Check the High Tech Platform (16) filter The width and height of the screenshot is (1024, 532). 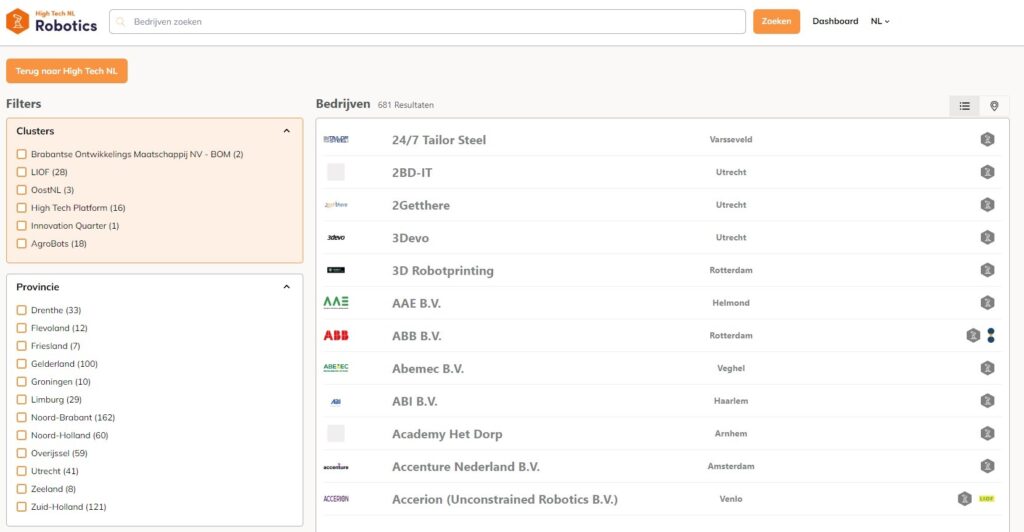coord(22,208)
